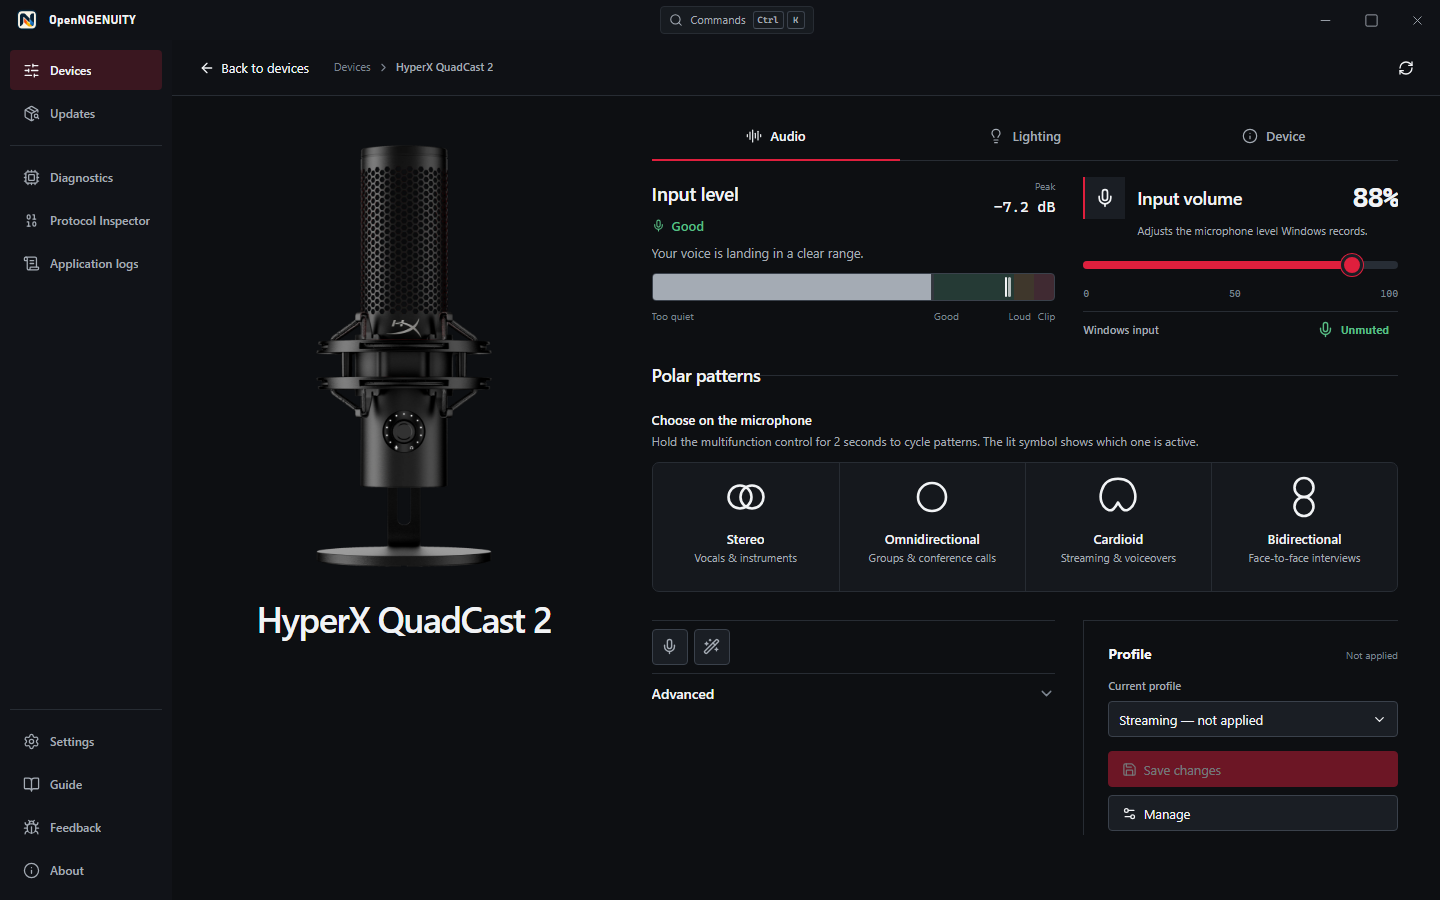This screenshot has width=1440, height=900.
Task: Minimize the OpenNGENUITY window
Action: point(1326,20)
